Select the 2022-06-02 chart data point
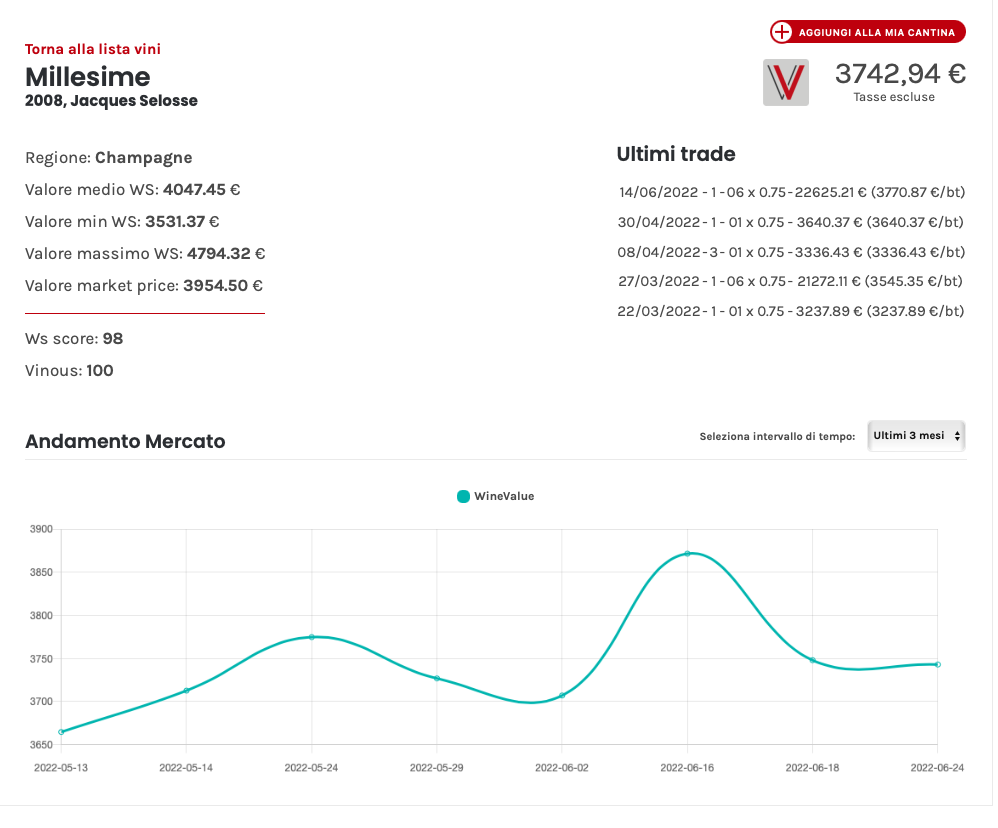 (562, 696)
